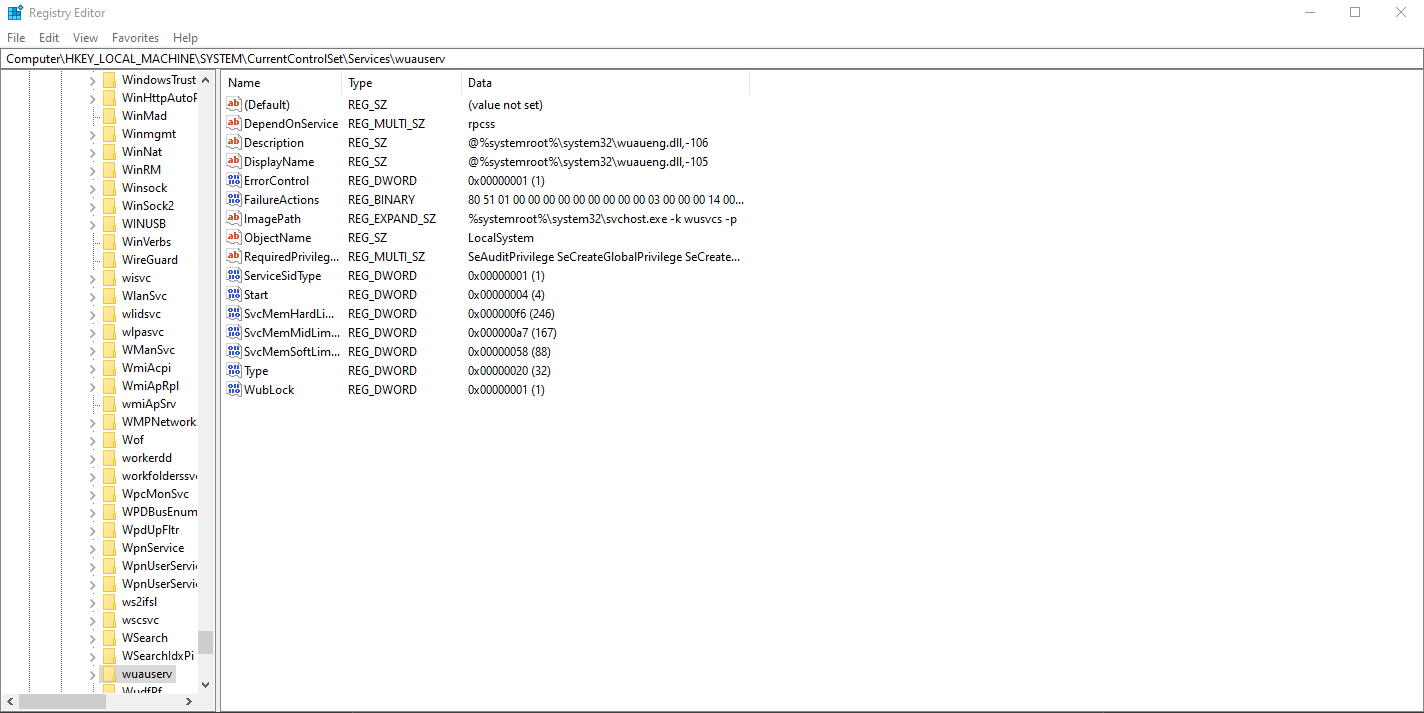Click the Registry Editor title bar icon
The height and width of the screenshot is (713, 1424).
15,12
